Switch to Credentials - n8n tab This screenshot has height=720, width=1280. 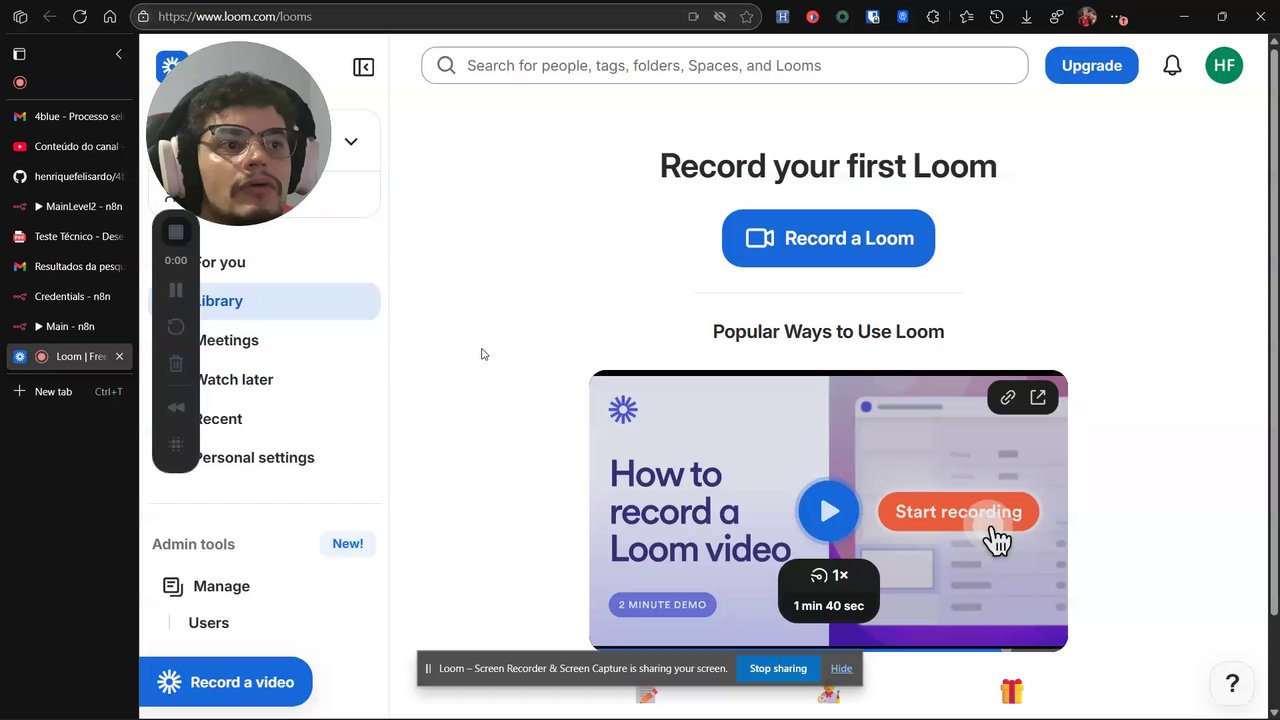[69, 296]
